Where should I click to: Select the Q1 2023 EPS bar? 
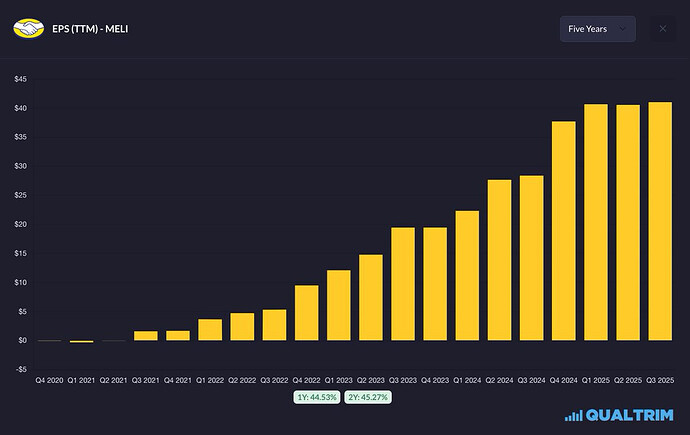pos(339,305)
